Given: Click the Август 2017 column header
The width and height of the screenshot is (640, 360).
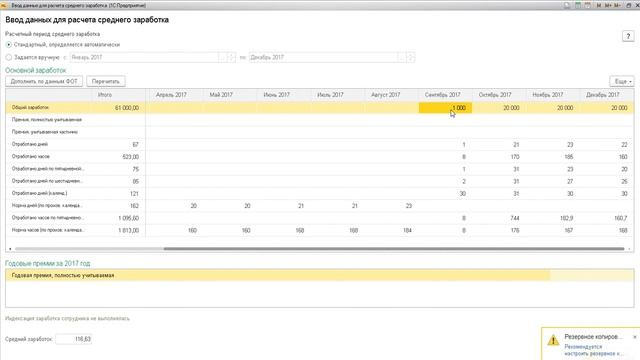Looking at the screenshot, I should click(391, 95).
